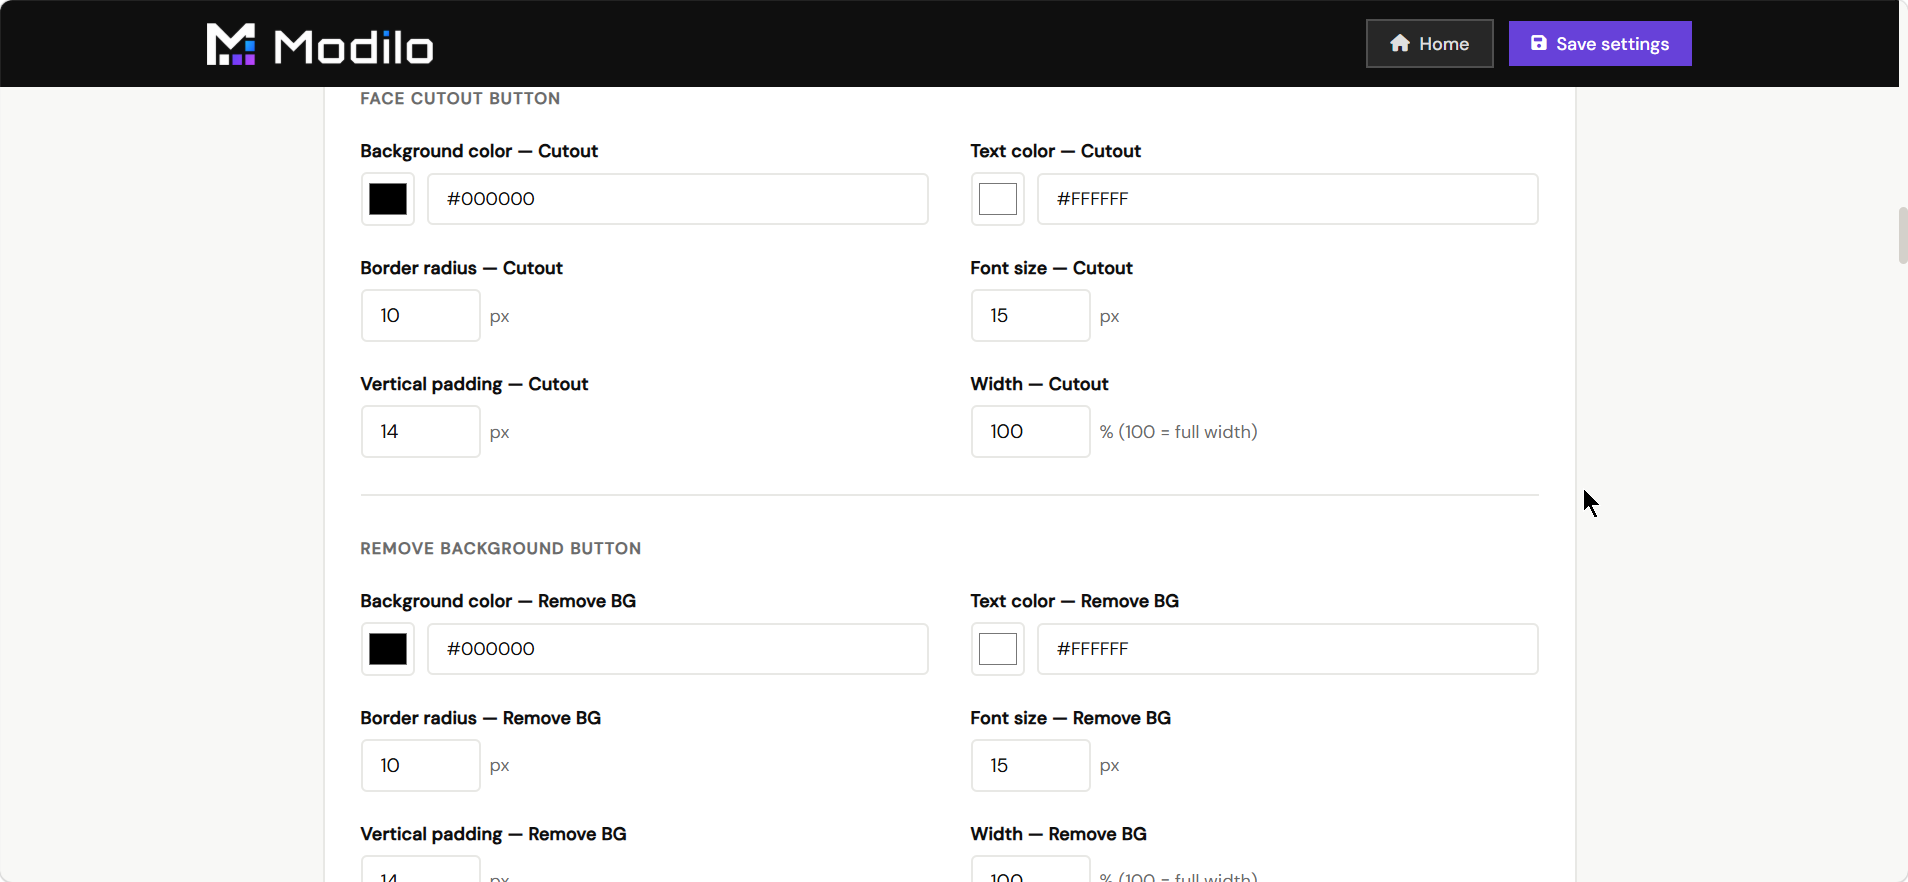
Task: Select the Border radius — Remove BG input
Action: [x=421, y=766]
